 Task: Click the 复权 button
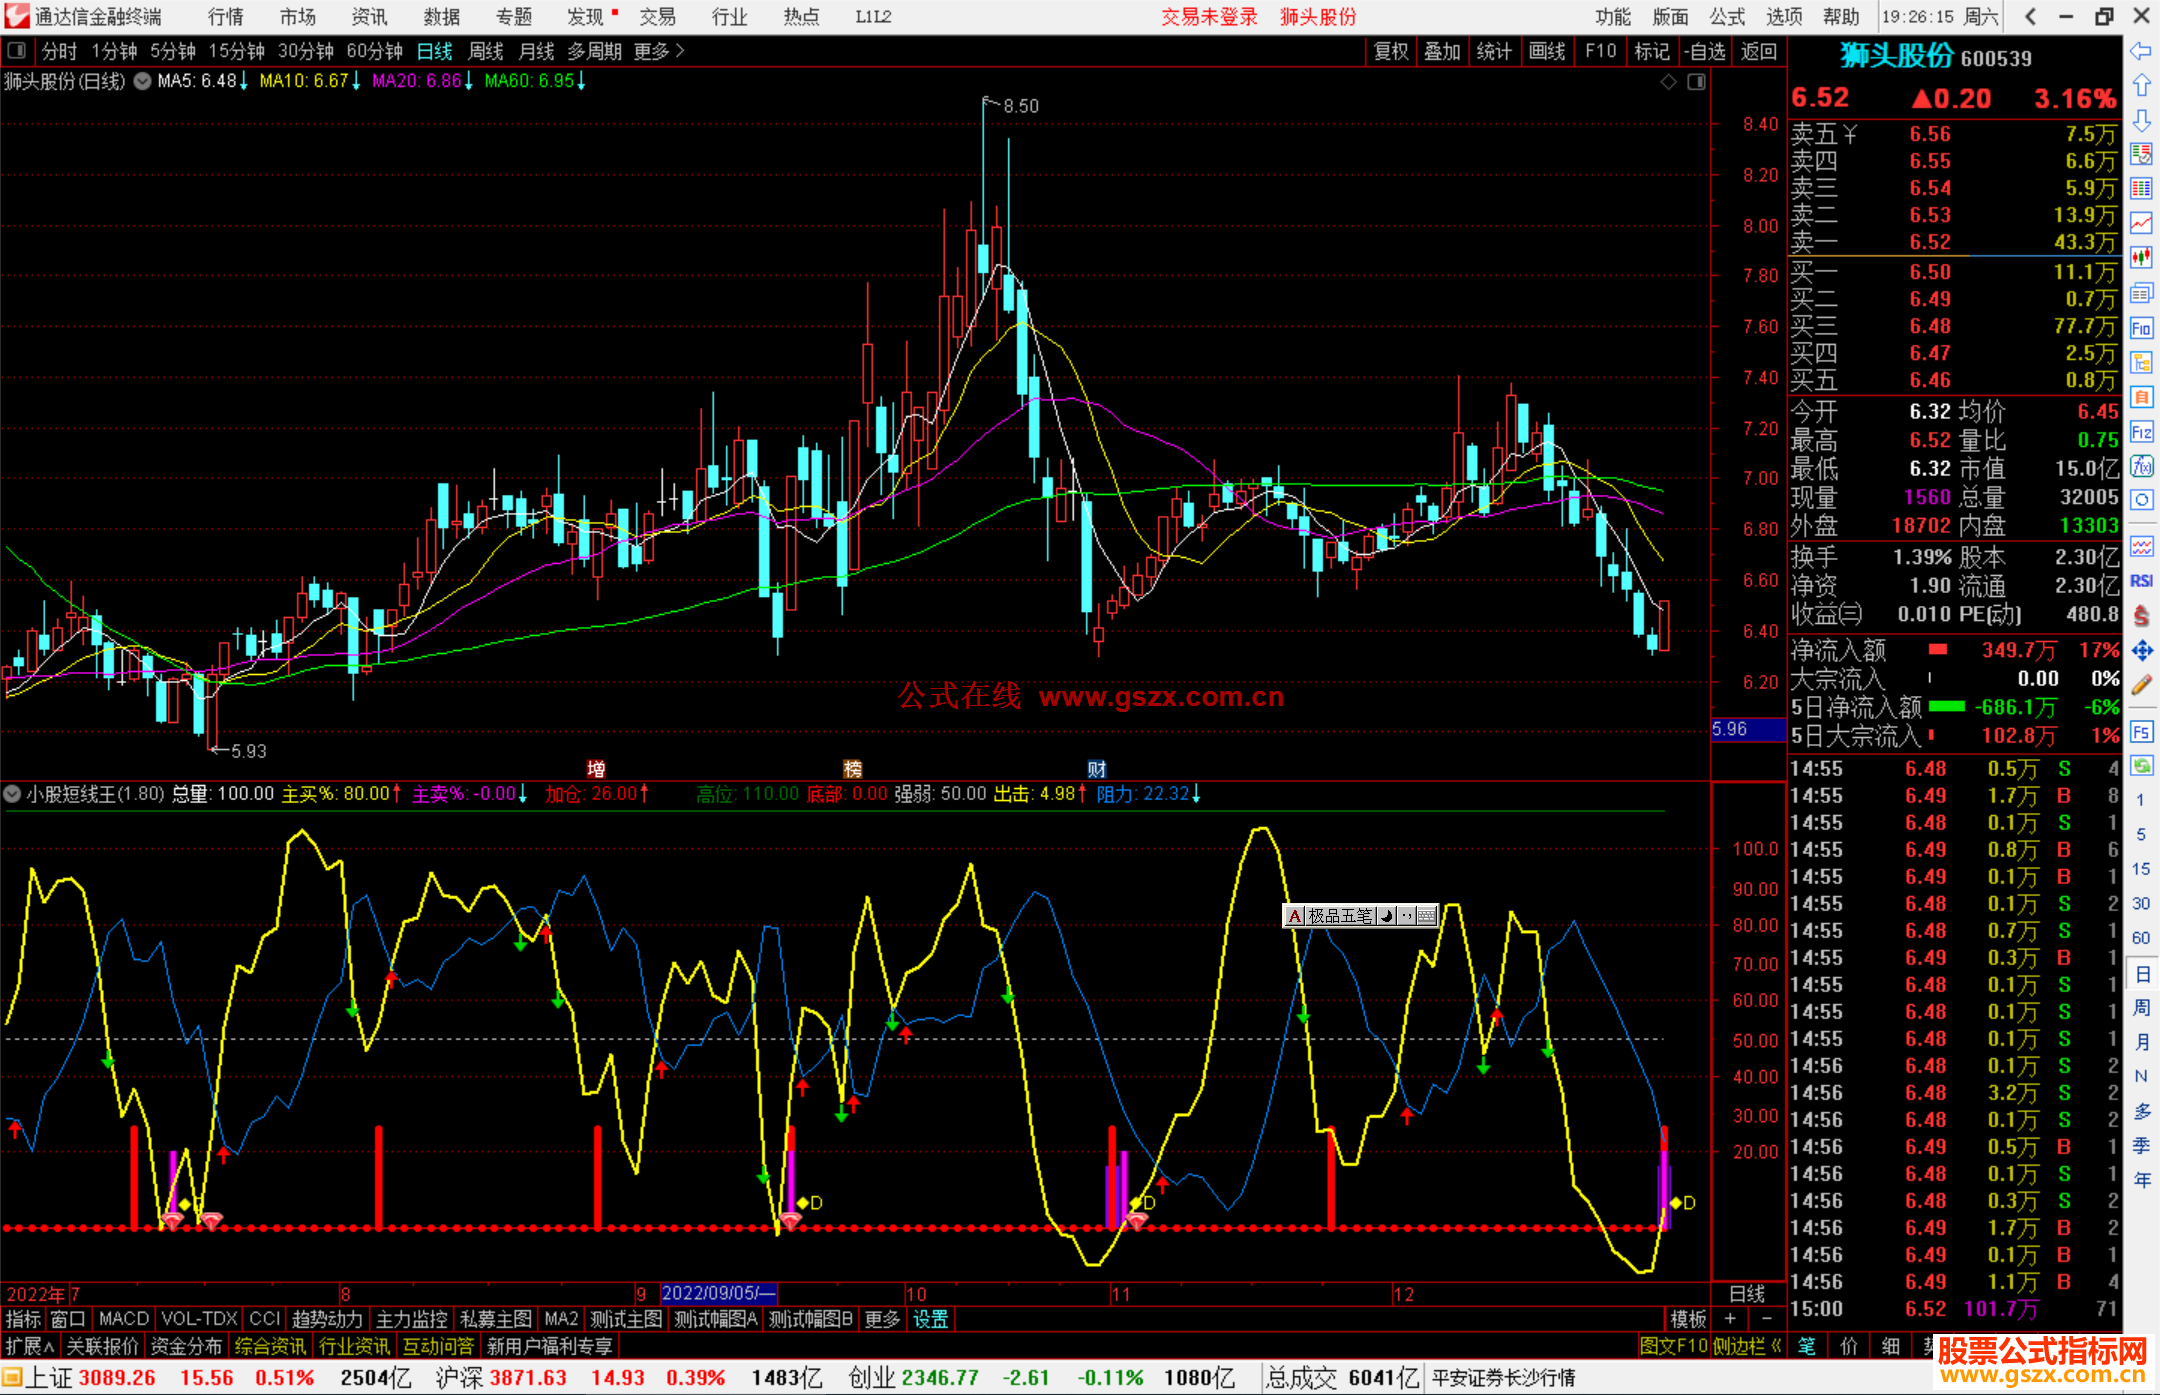[x=1391, y=51]
